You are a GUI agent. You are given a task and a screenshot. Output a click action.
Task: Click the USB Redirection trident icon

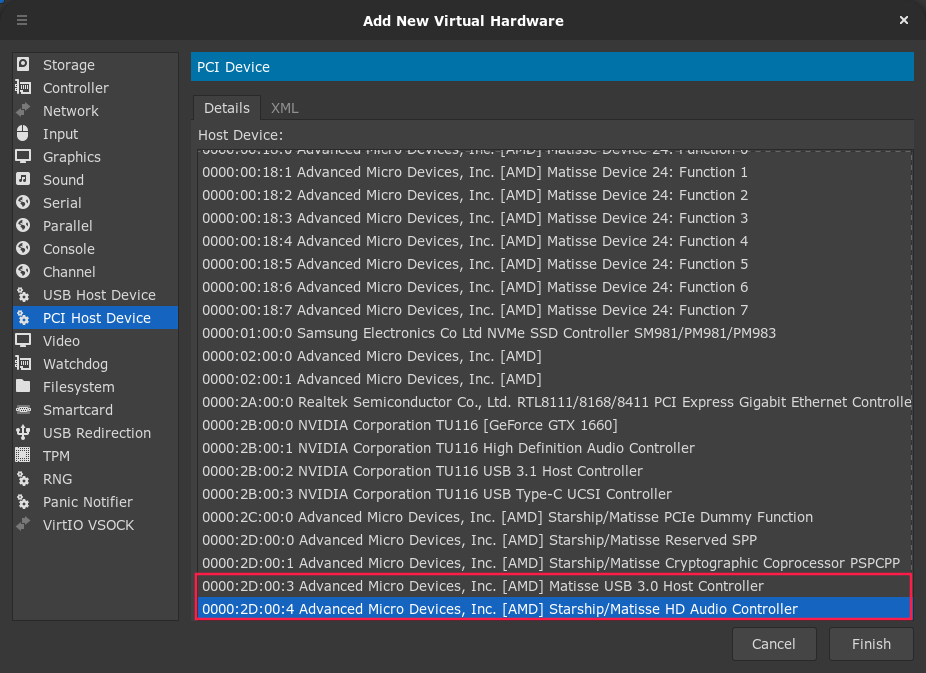(x=23, y=433)
